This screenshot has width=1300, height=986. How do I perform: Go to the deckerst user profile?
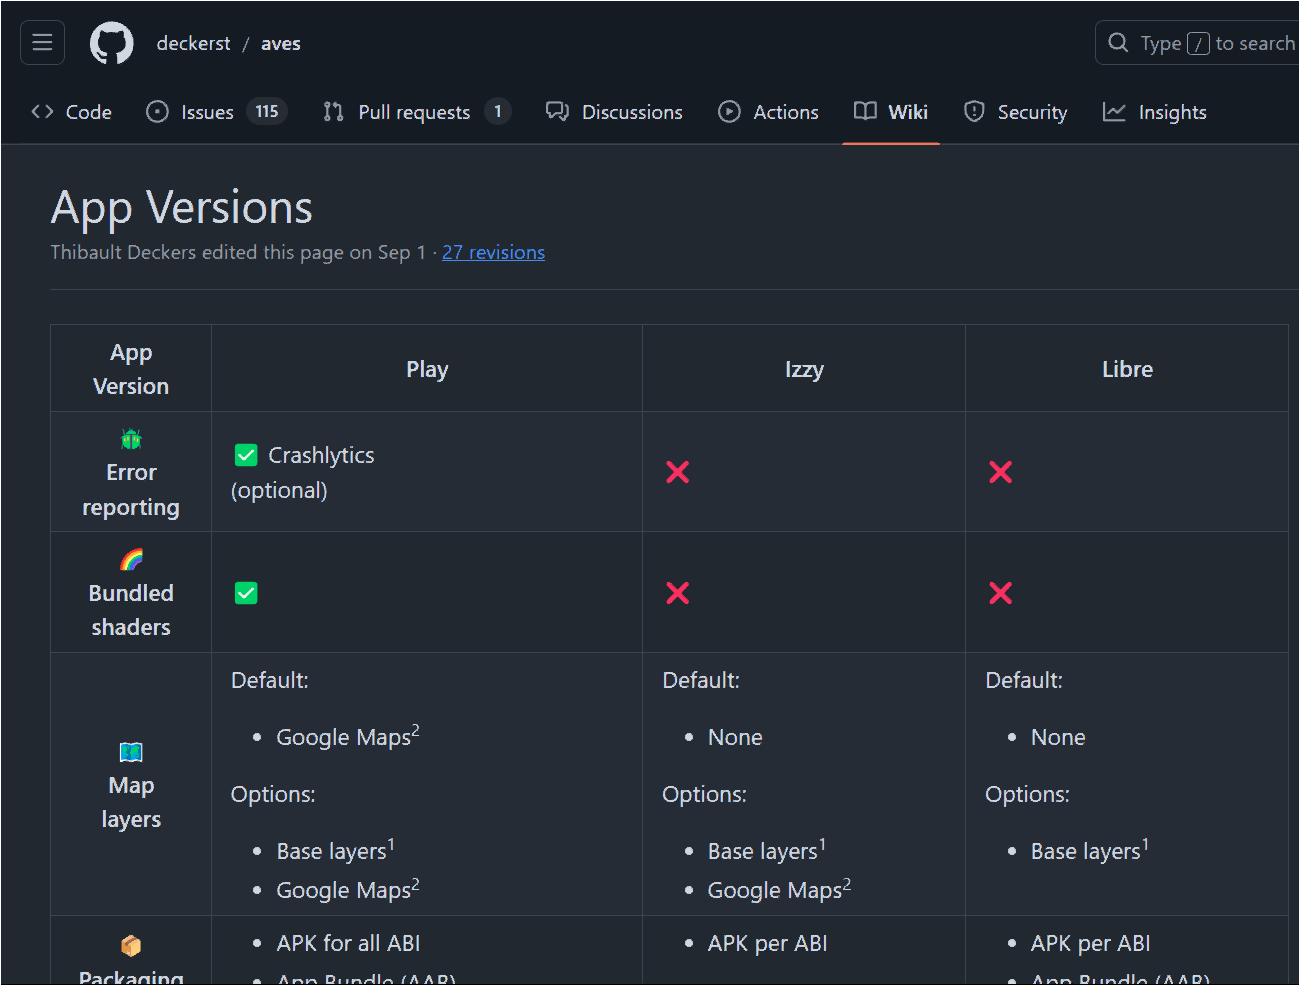pyautogui.click(x=193, y=43)
